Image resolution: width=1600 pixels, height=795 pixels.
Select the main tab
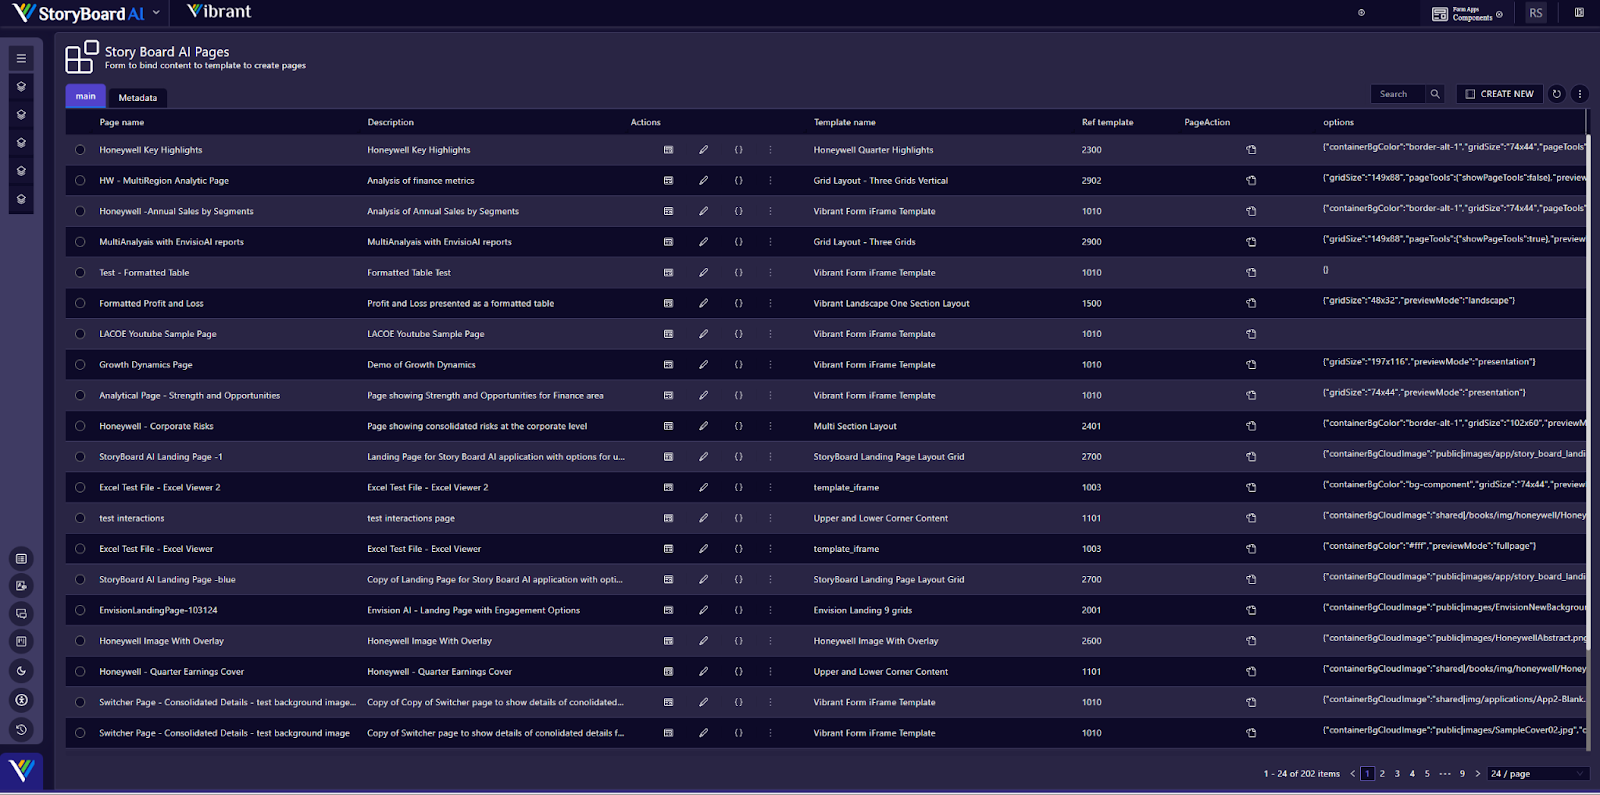pos(86,97)
